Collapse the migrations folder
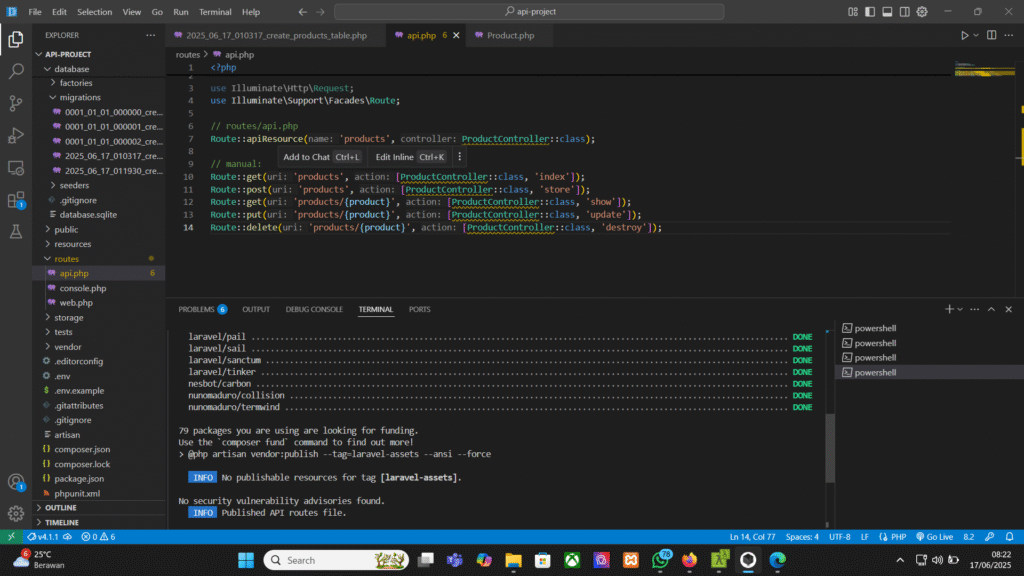The width and height of the screenshot is (1024, 576). pos(79,98)
